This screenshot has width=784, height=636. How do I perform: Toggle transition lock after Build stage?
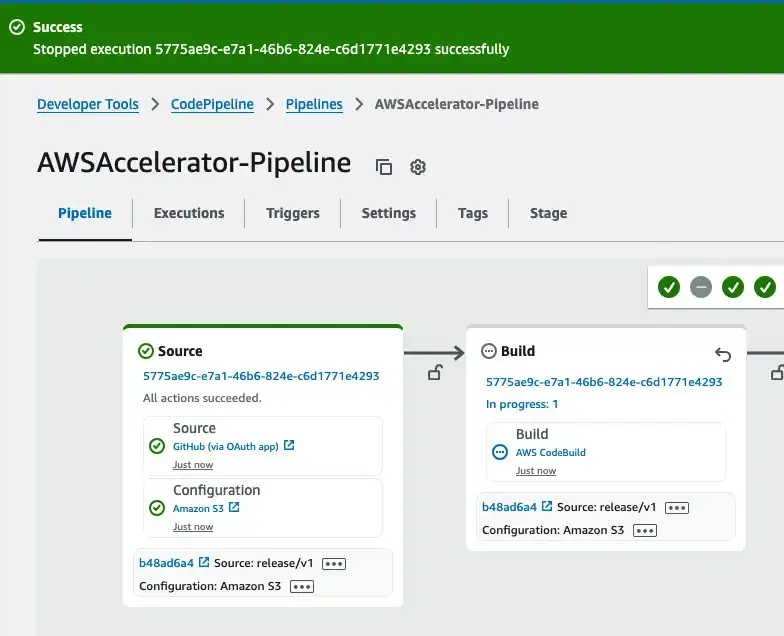pos(778,372)
